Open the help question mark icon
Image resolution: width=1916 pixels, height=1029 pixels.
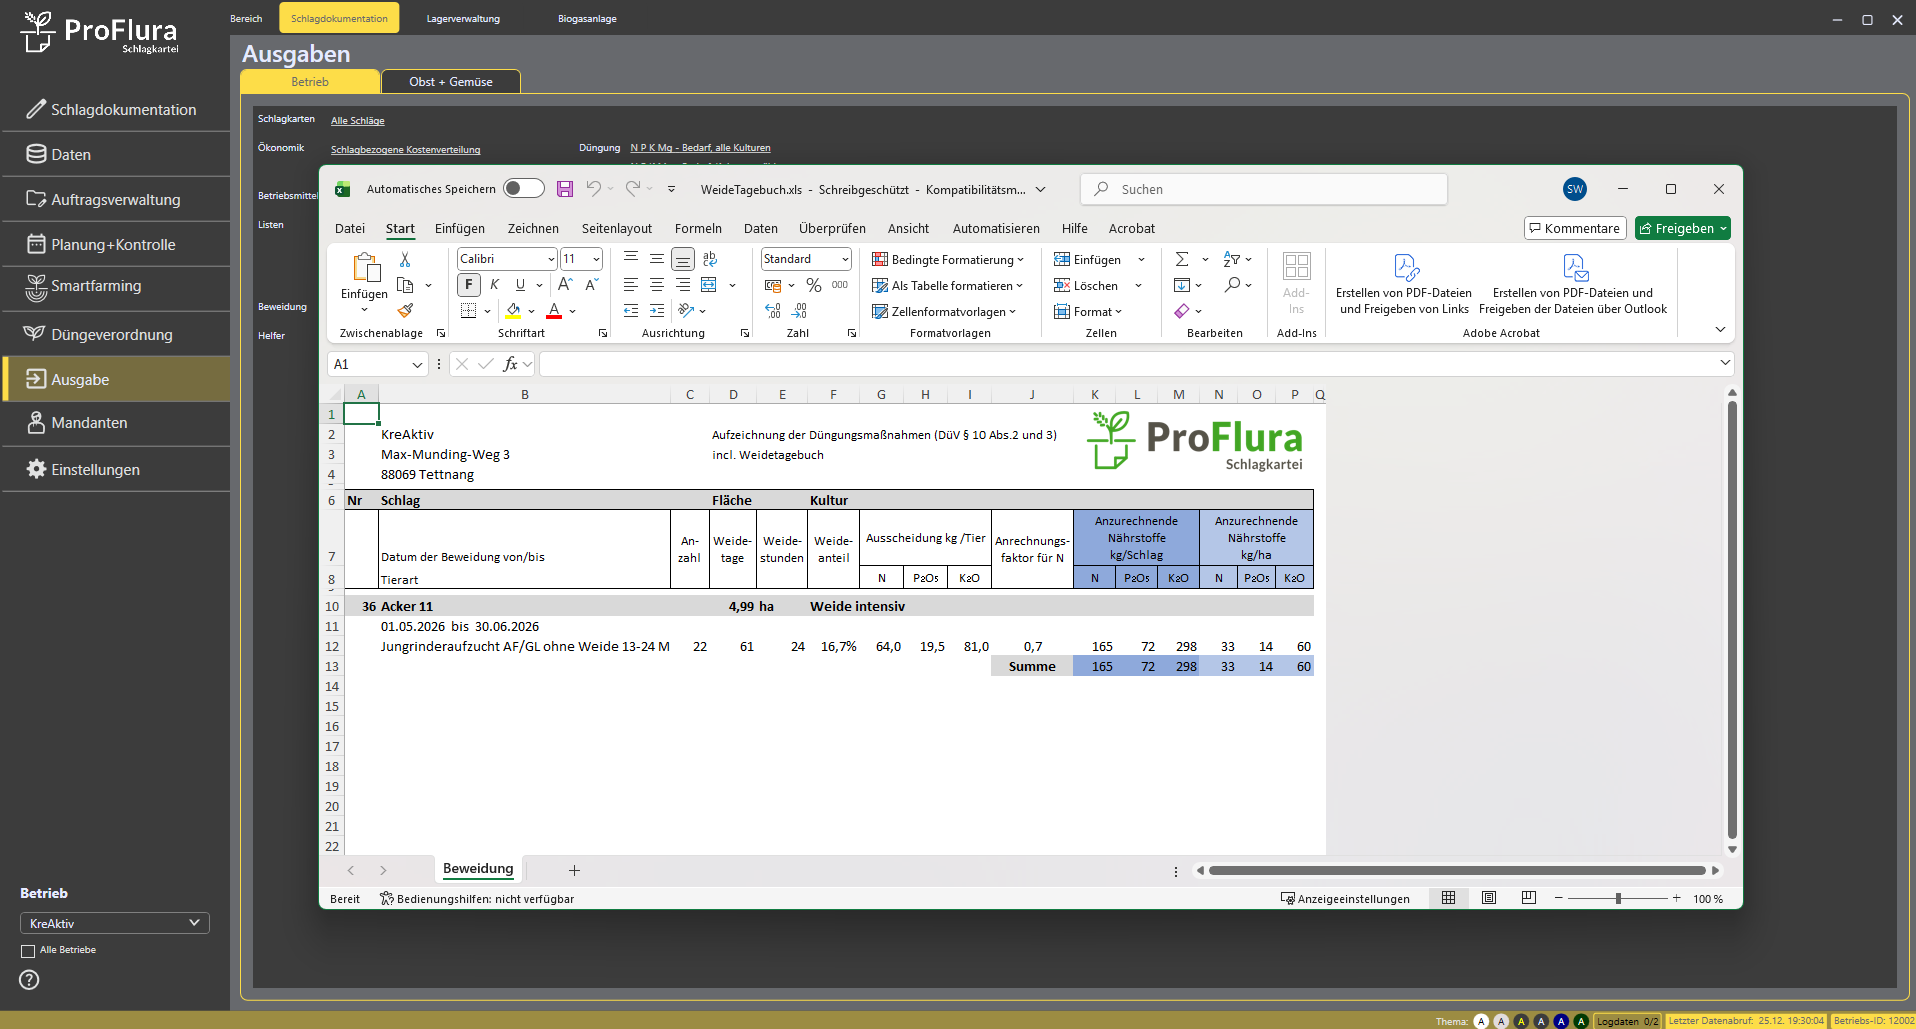pyautogui.click(x=30, y=980)
